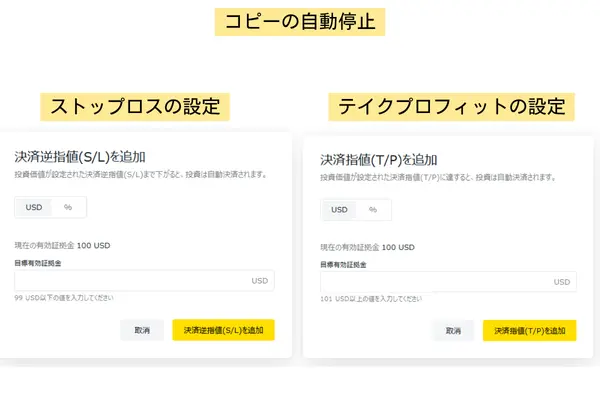This screenshot has height=400, width=600.
Task: Click the USD suffix in the S/L input
Action: [260, 281]
